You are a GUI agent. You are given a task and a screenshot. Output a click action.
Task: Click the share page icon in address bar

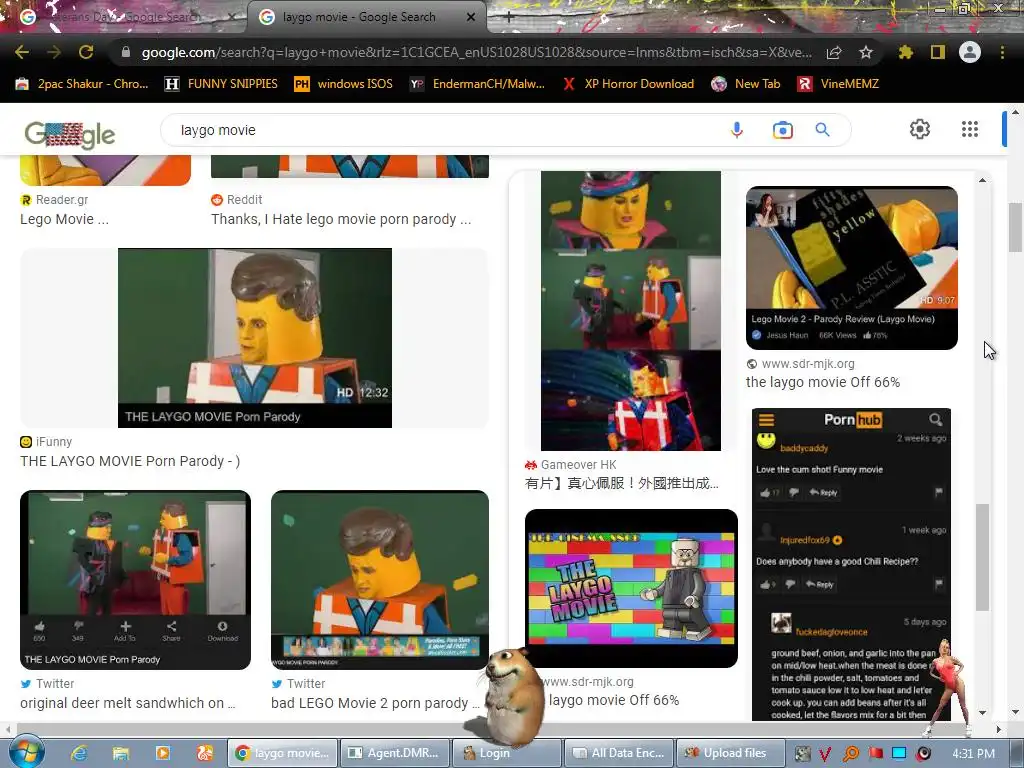point(834,52)
